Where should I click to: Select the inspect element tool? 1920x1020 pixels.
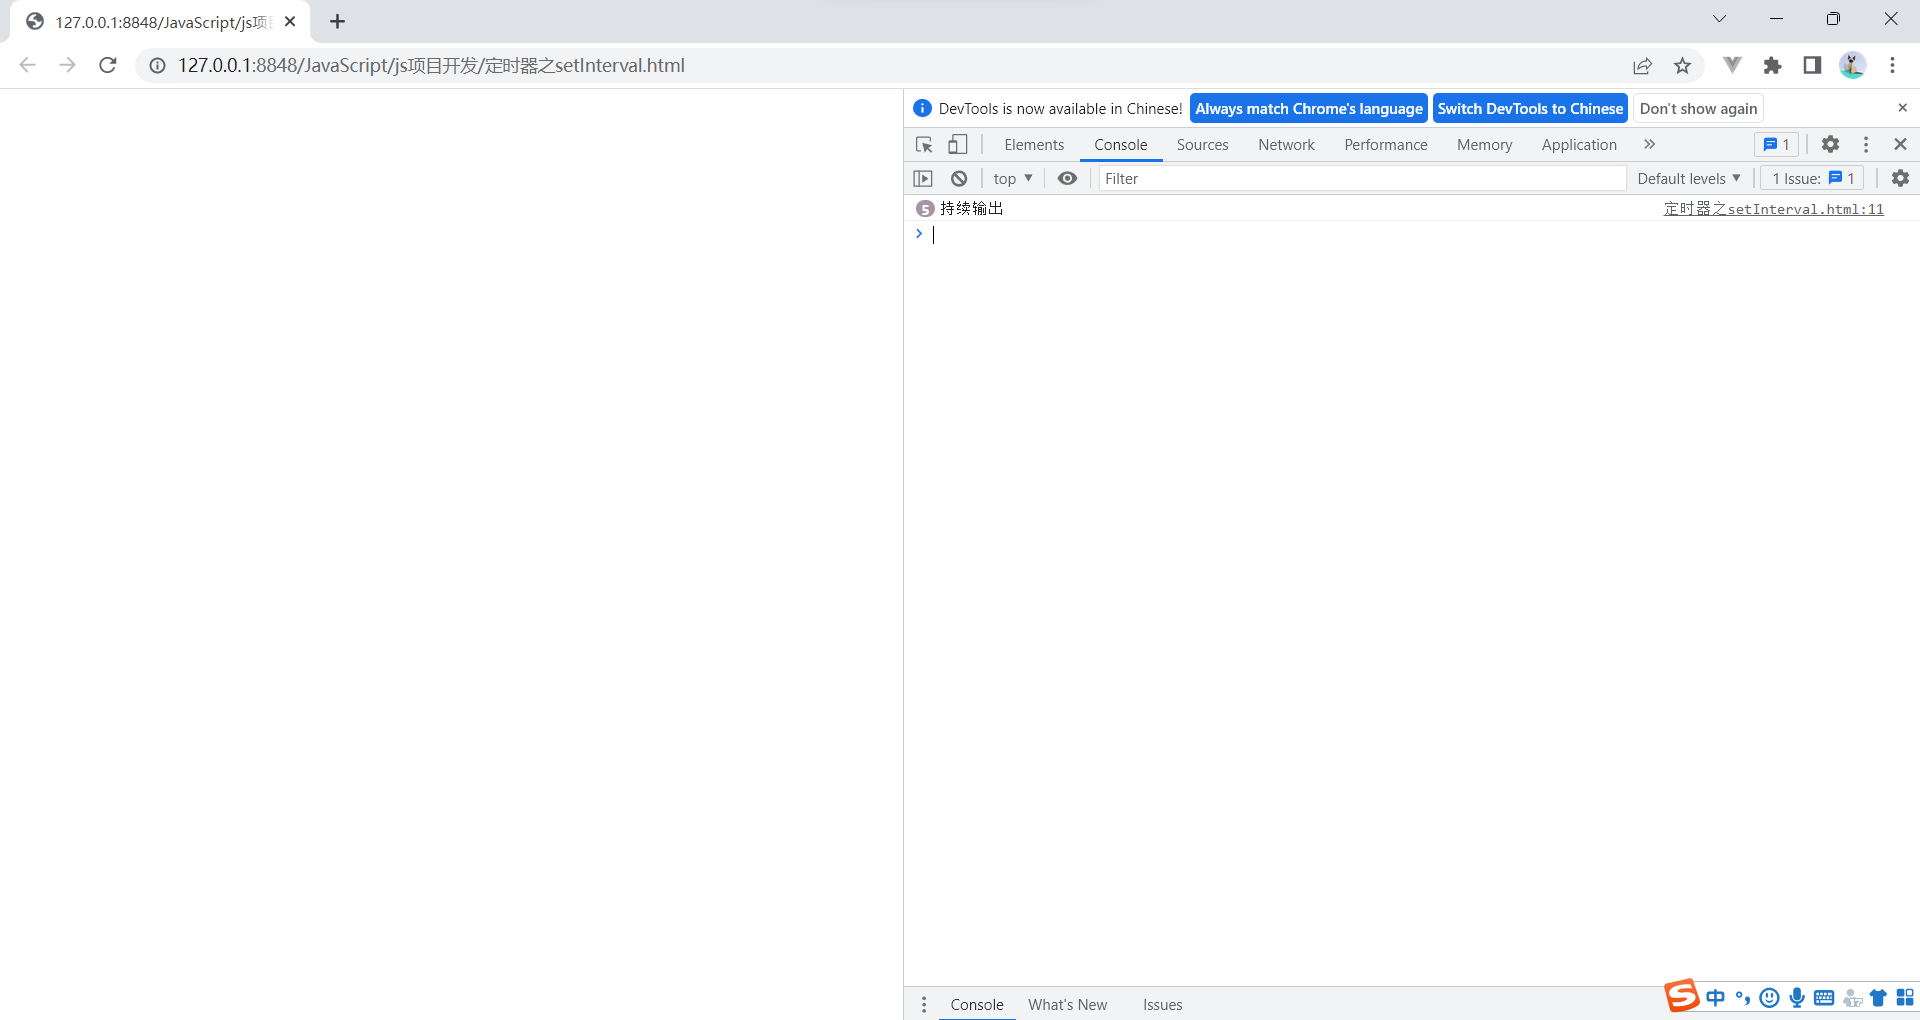(923, 144)
